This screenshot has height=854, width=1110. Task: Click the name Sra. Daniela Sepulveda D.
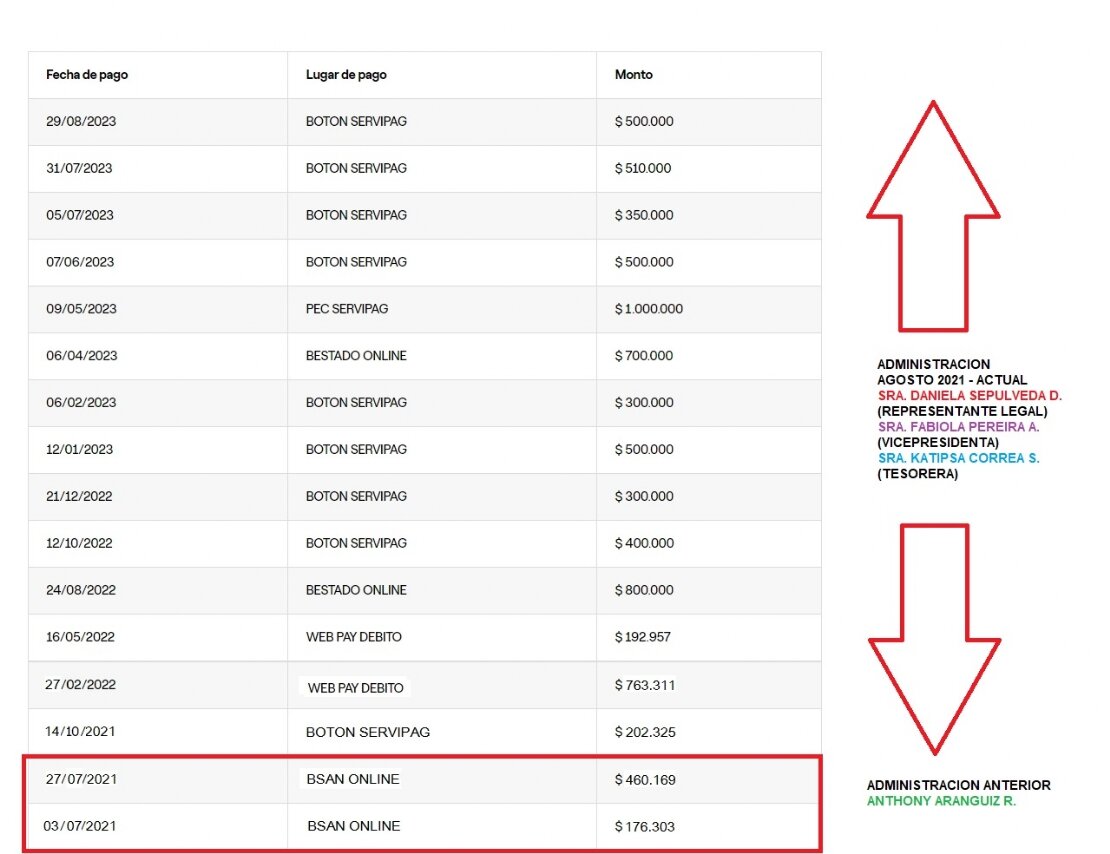969,396
